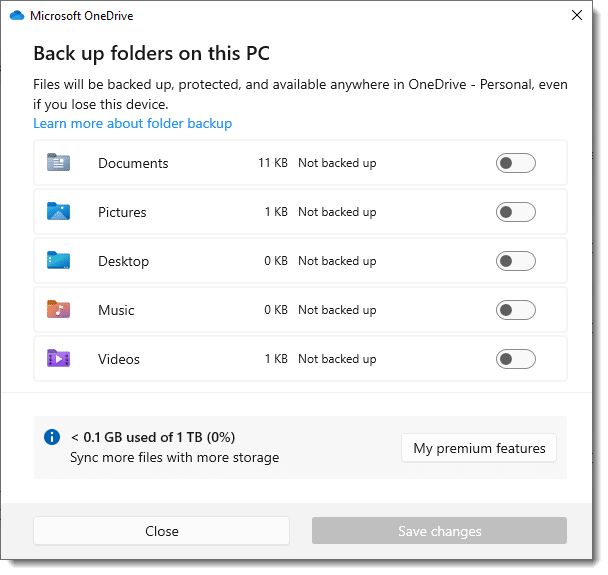The width and height of the screenshot is (608, 575).
Task: Close the OneDrive dialog with X
Action: point(577,16)
